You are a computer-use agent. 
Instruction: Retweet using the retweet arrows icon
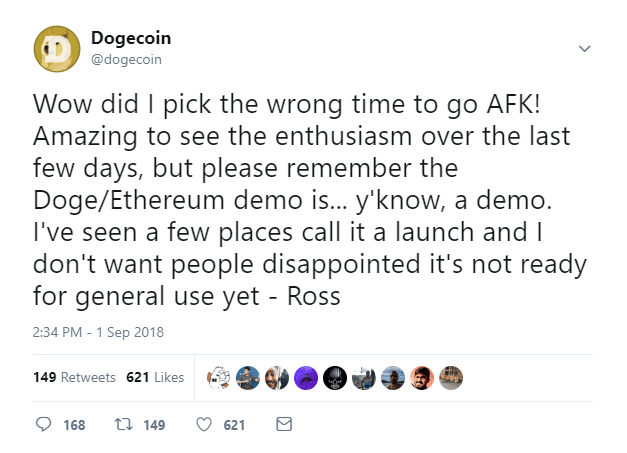[124, 425]
